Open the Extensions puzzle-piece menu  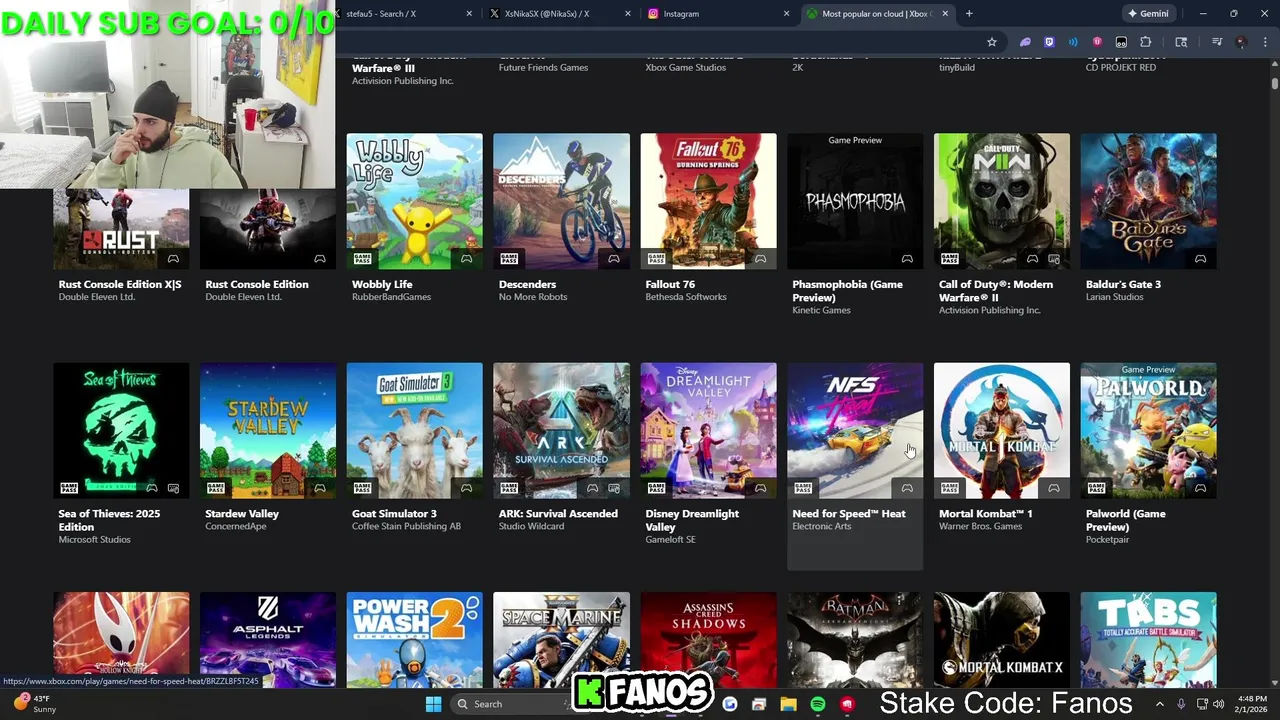pos(1146,42)
